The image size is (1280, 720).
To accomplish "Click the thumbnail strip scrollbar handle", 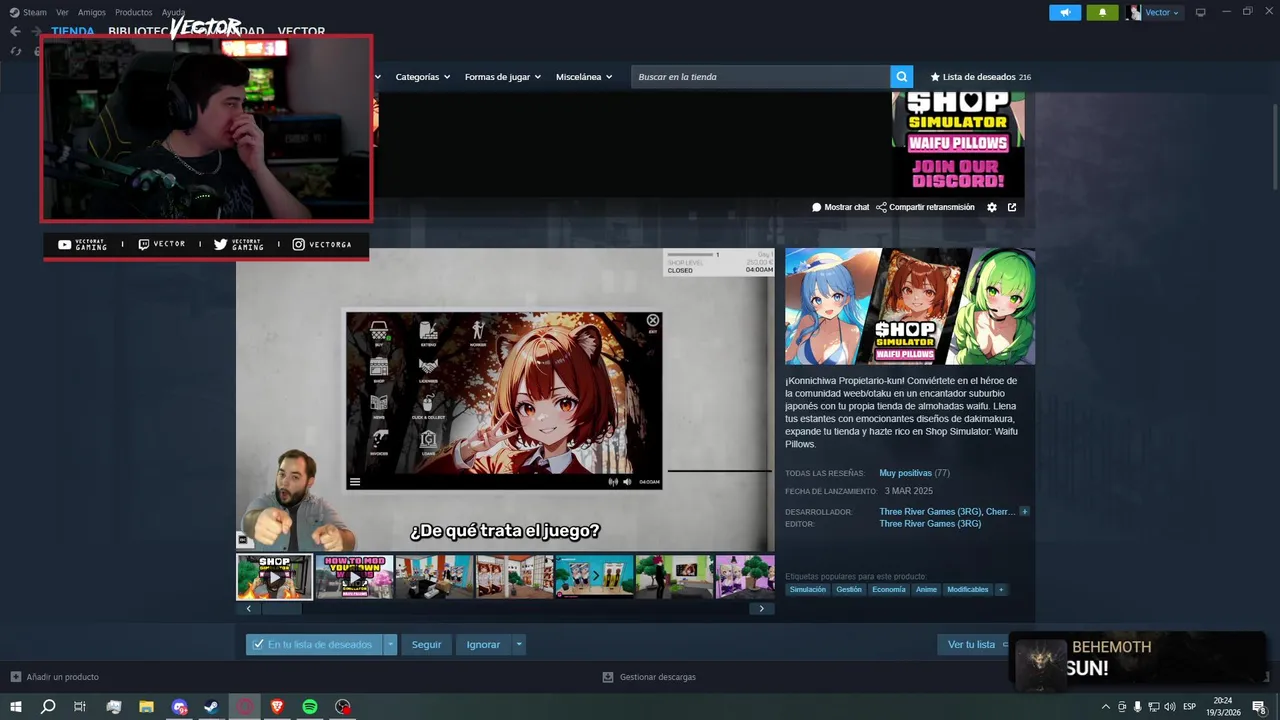I will tap(281, 608).
